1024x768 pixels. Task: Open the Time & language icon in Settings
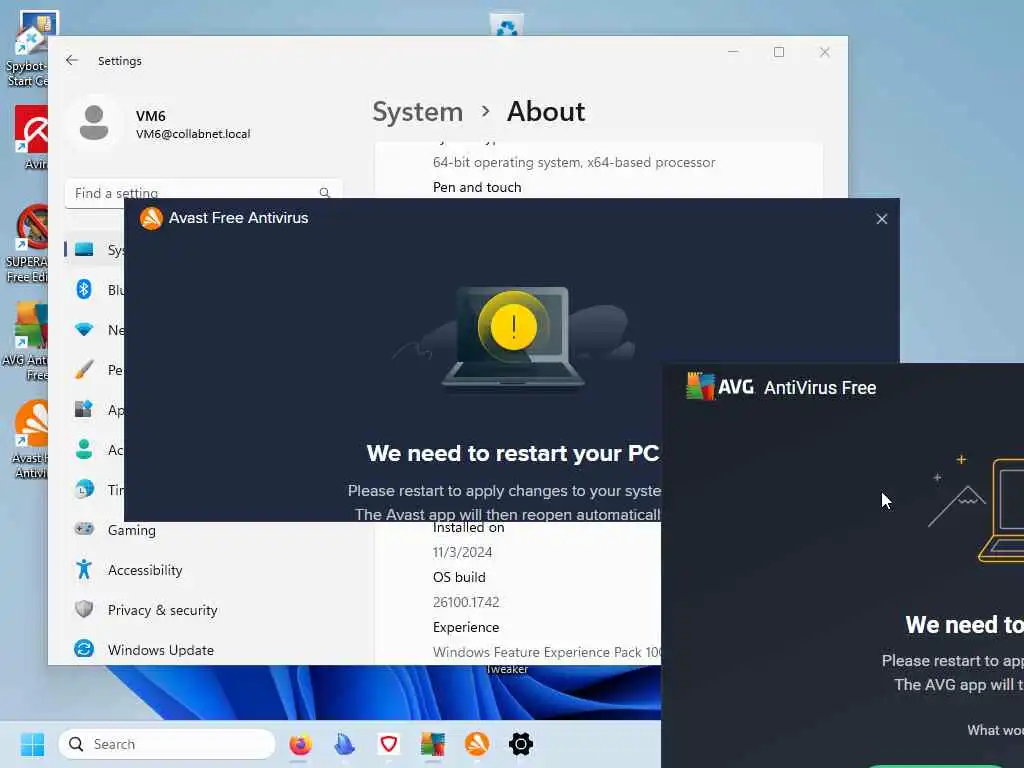click(x=84, y=489)
